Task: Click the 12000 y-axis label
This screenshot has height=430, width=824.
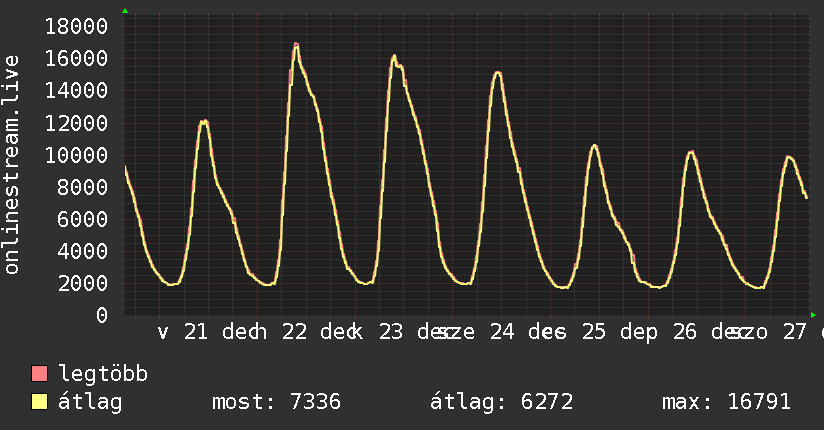Action: (76, 123)
